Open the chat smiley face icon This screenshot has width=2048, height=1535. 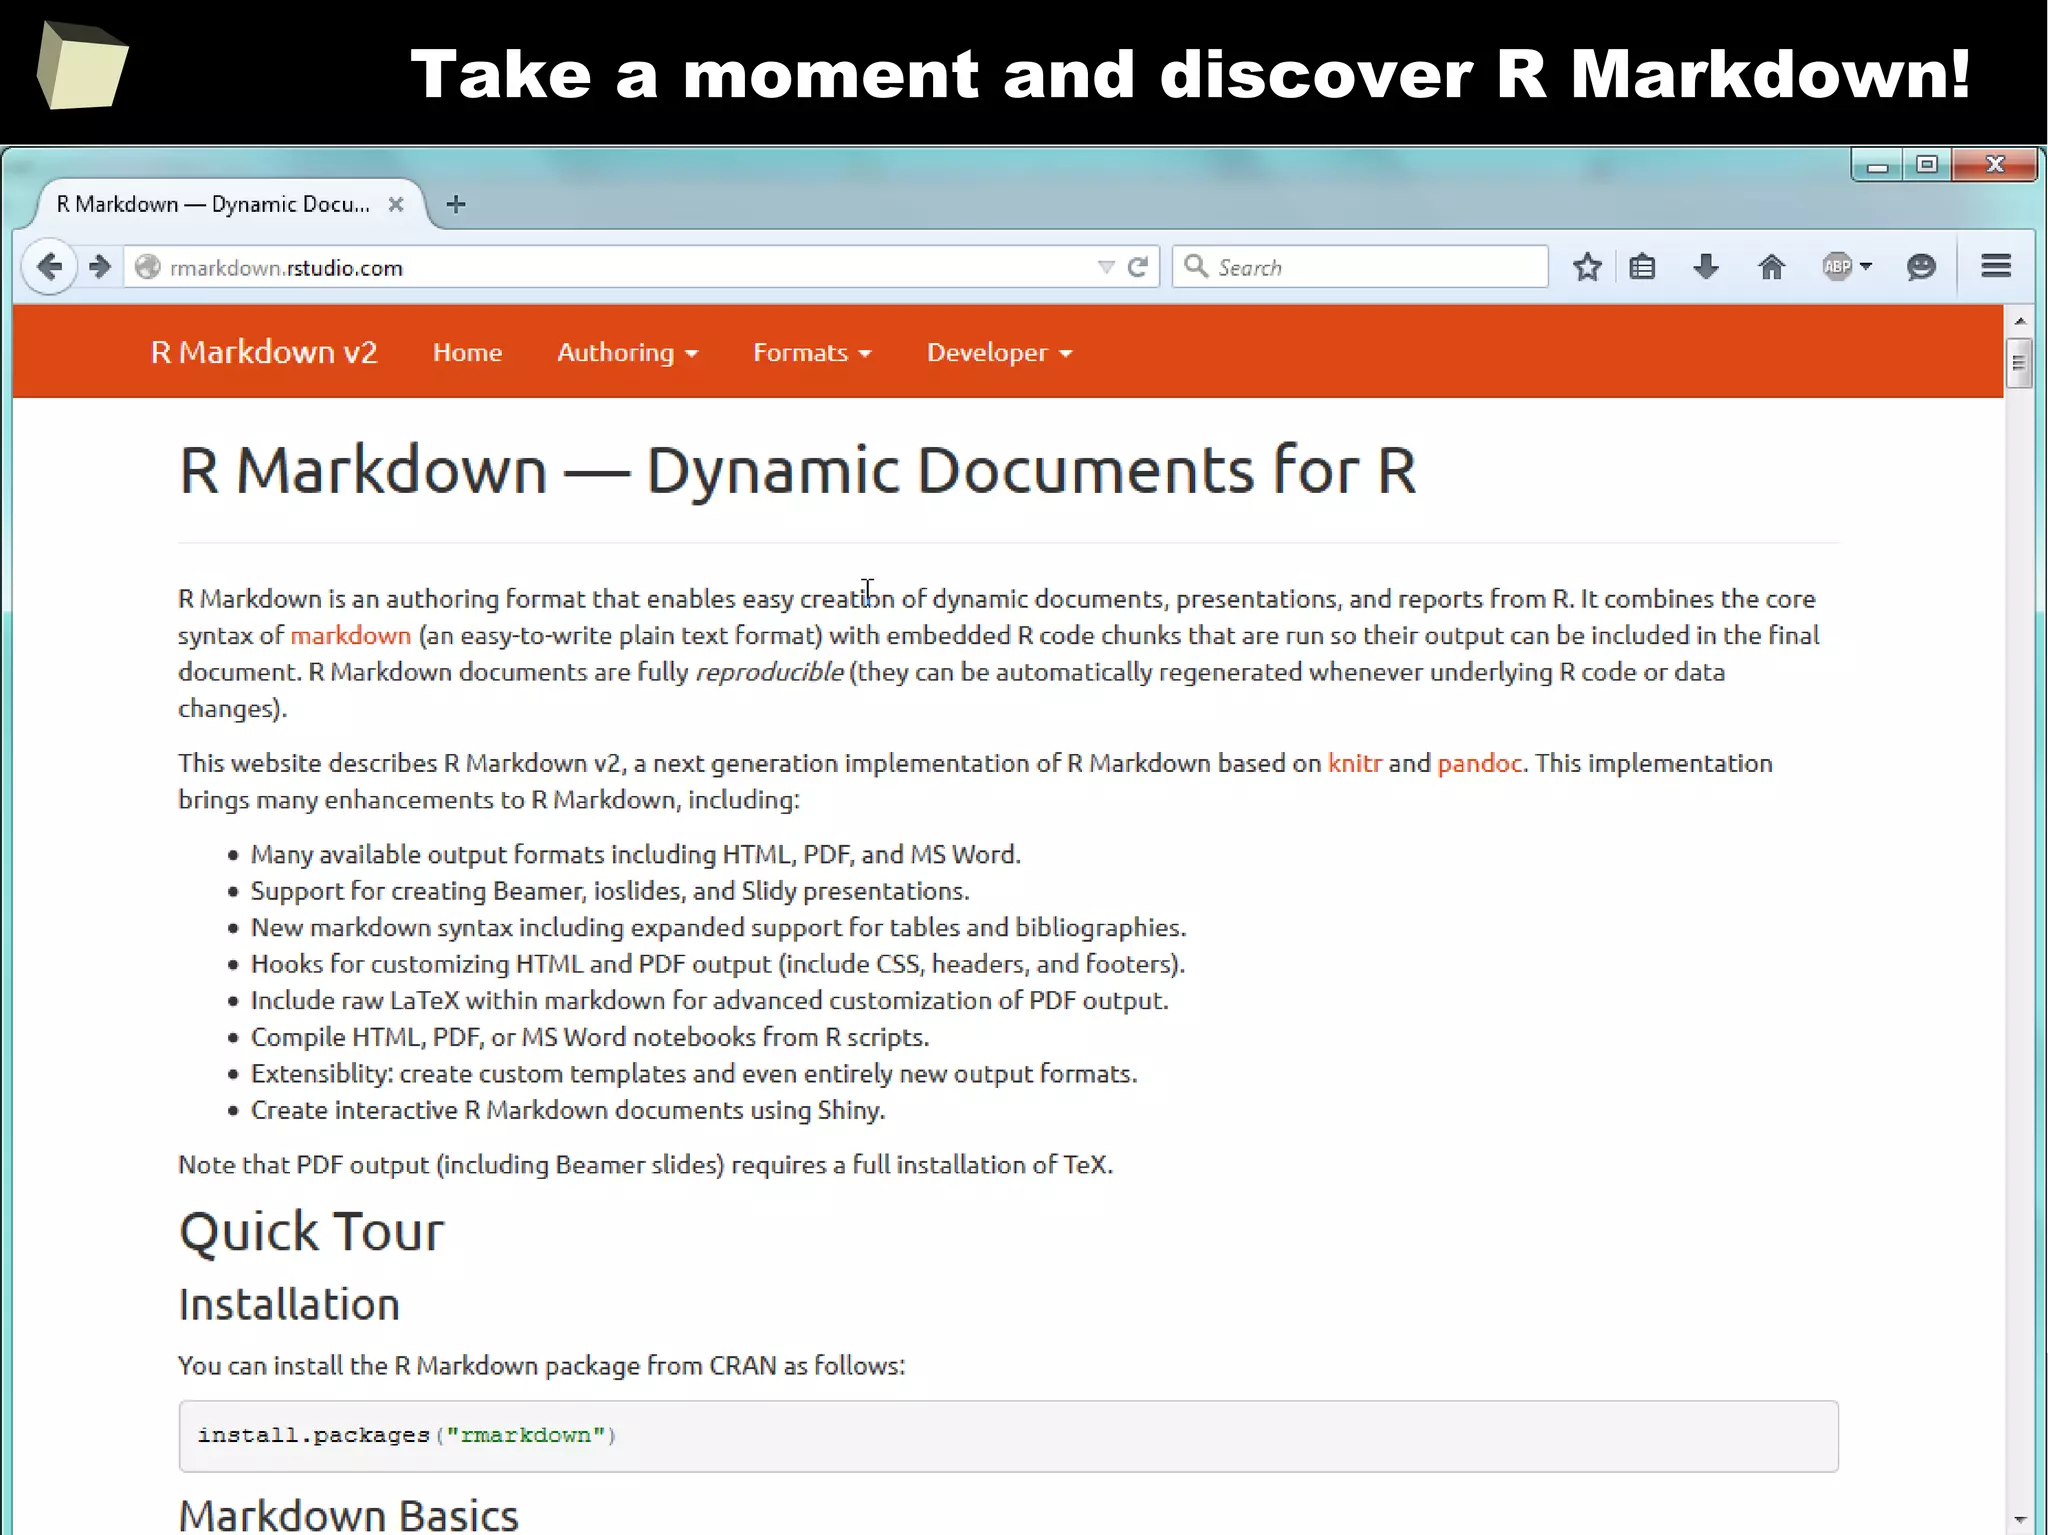[x=1921, y=267]
